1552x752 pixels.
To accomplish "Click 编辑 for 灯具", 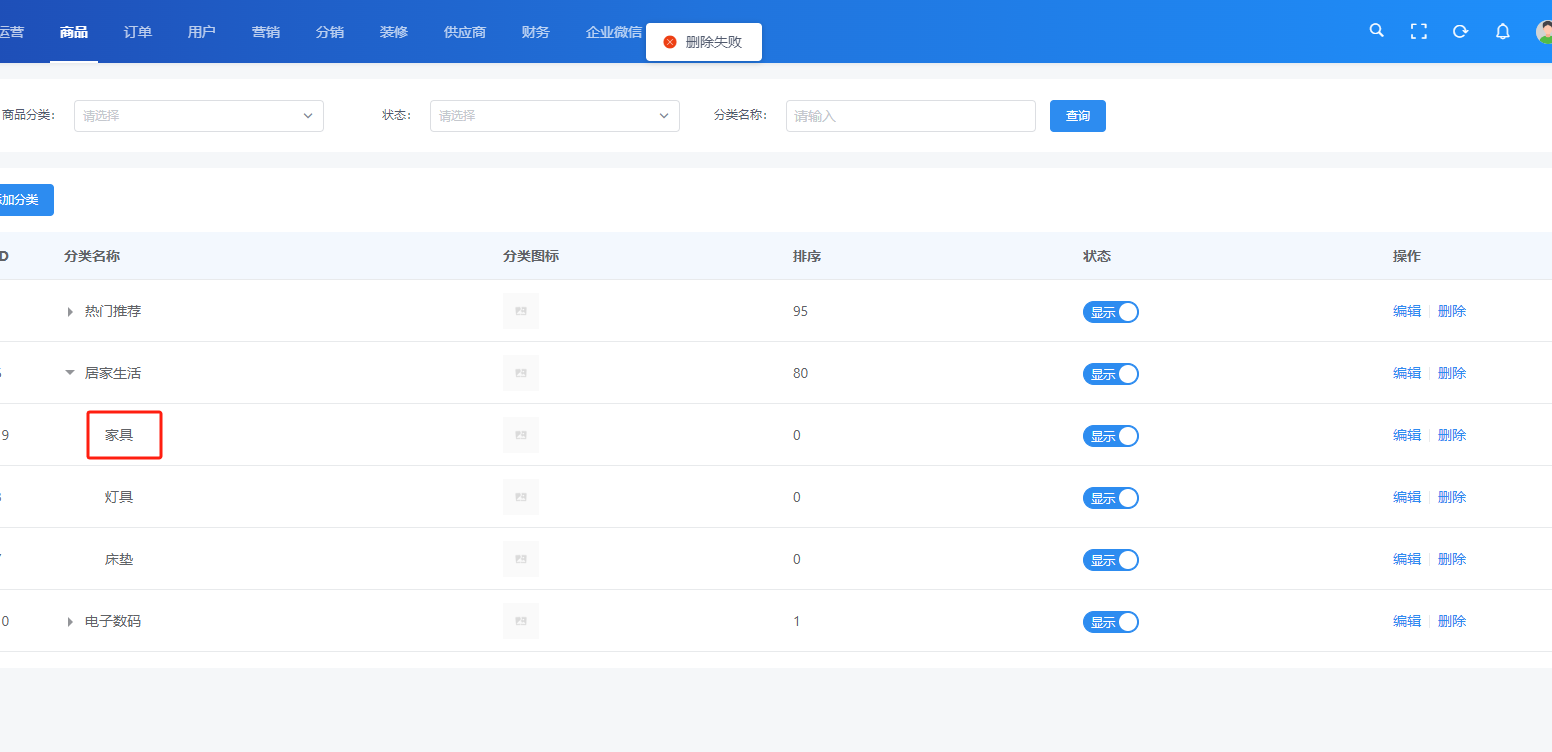I will pyautogui.click(x=1407, y=497).
